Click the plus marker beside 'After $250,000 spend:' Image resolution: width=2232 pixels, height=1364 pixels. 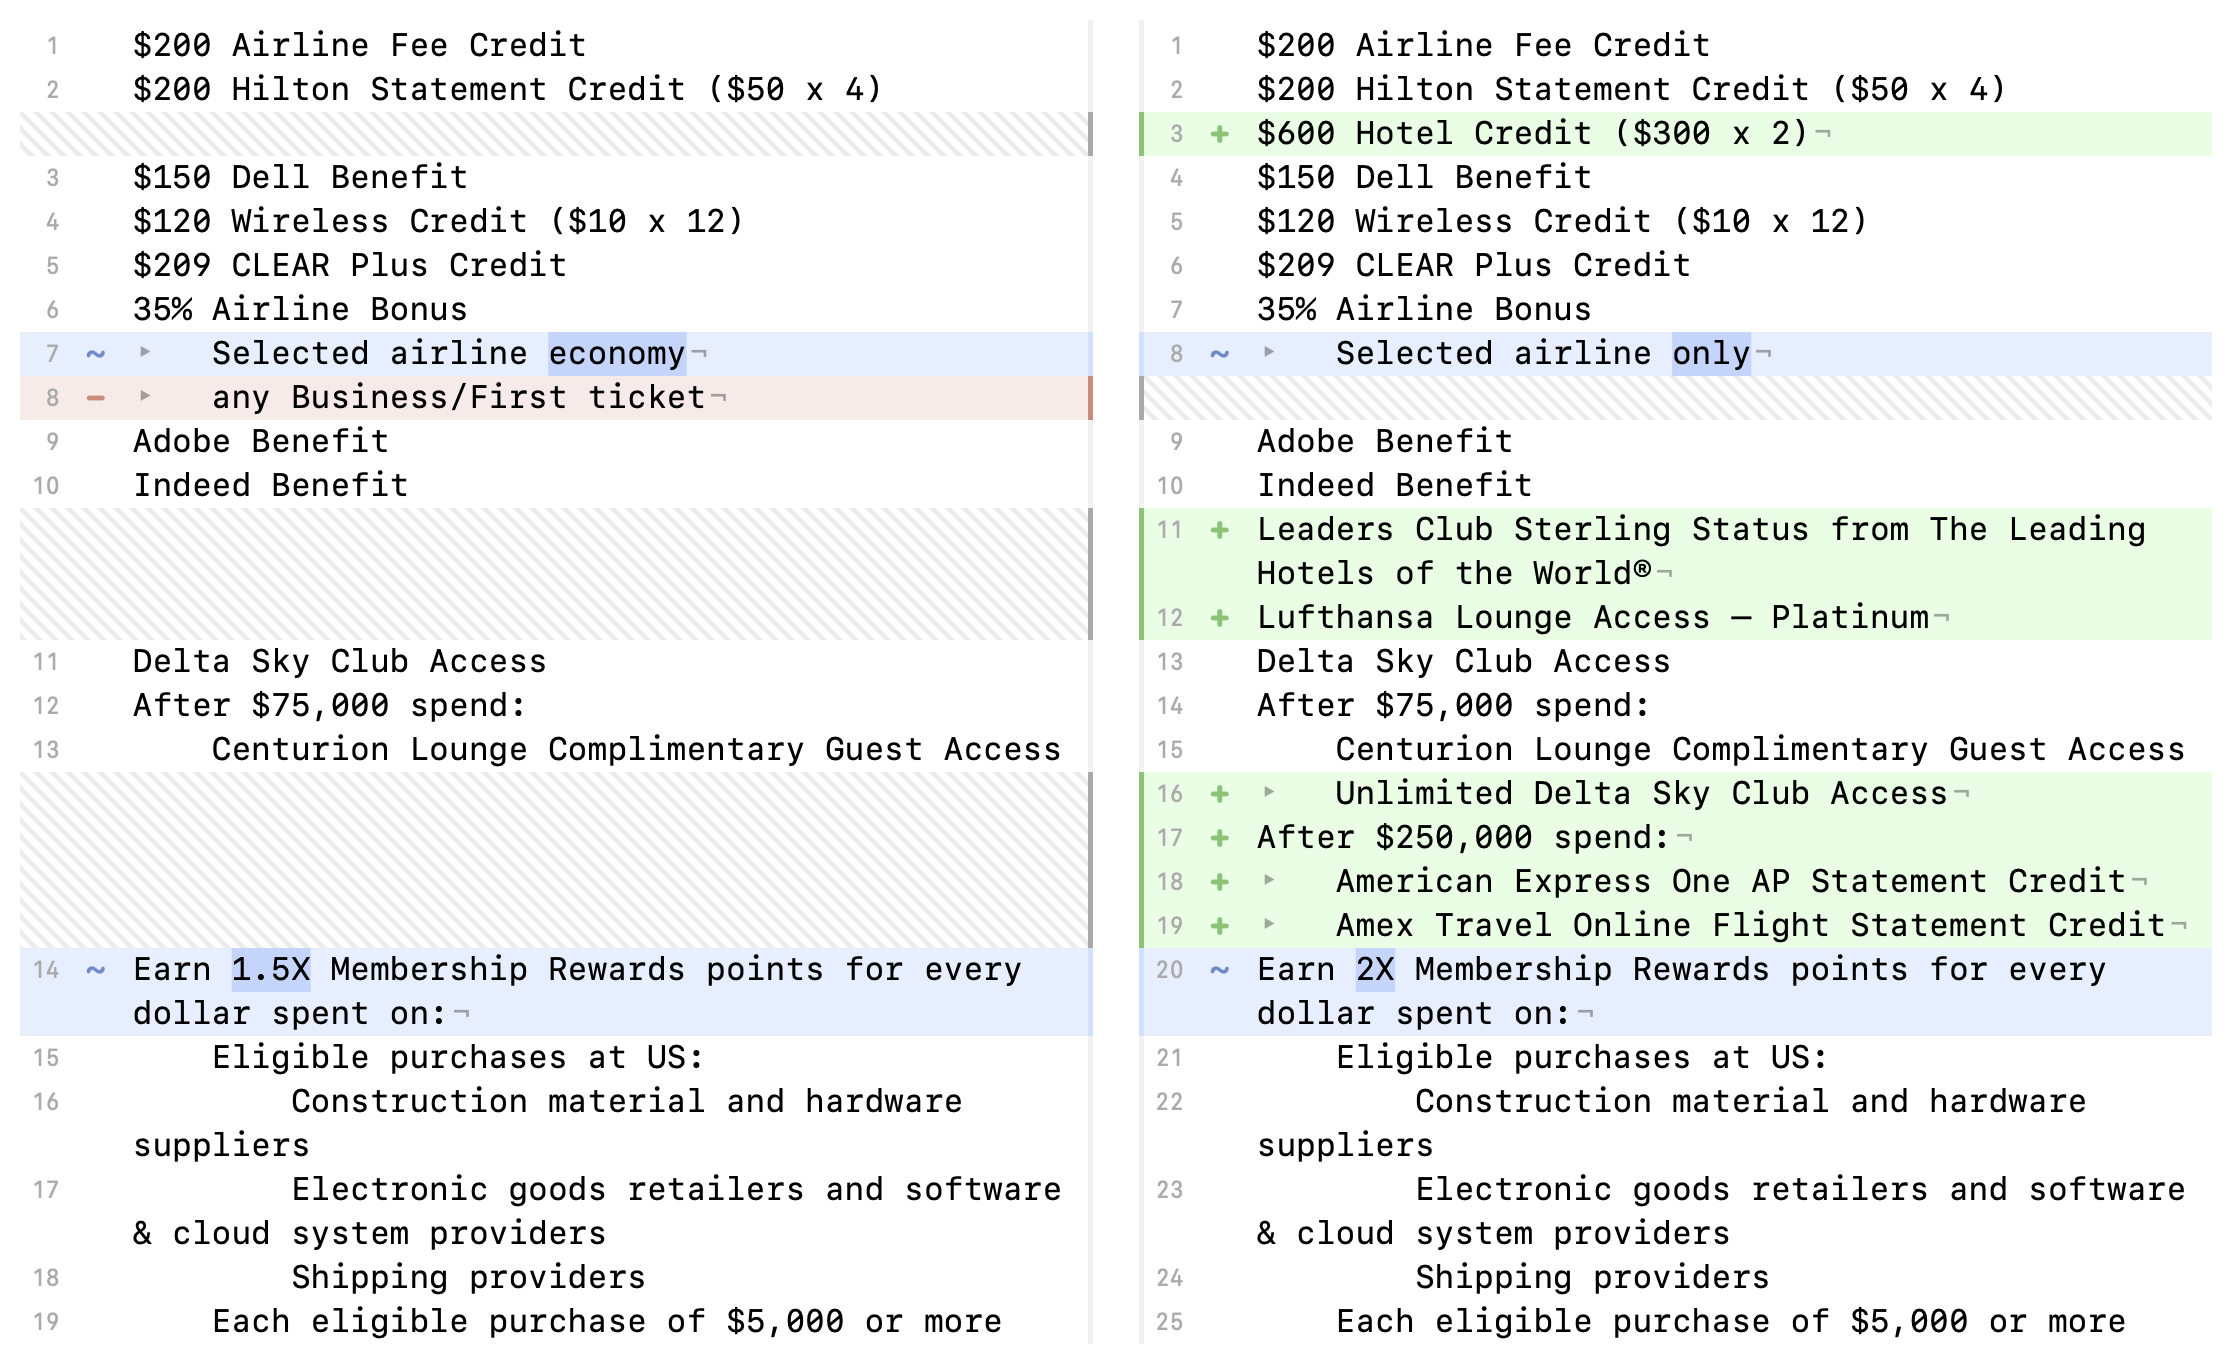[1219, 838]
